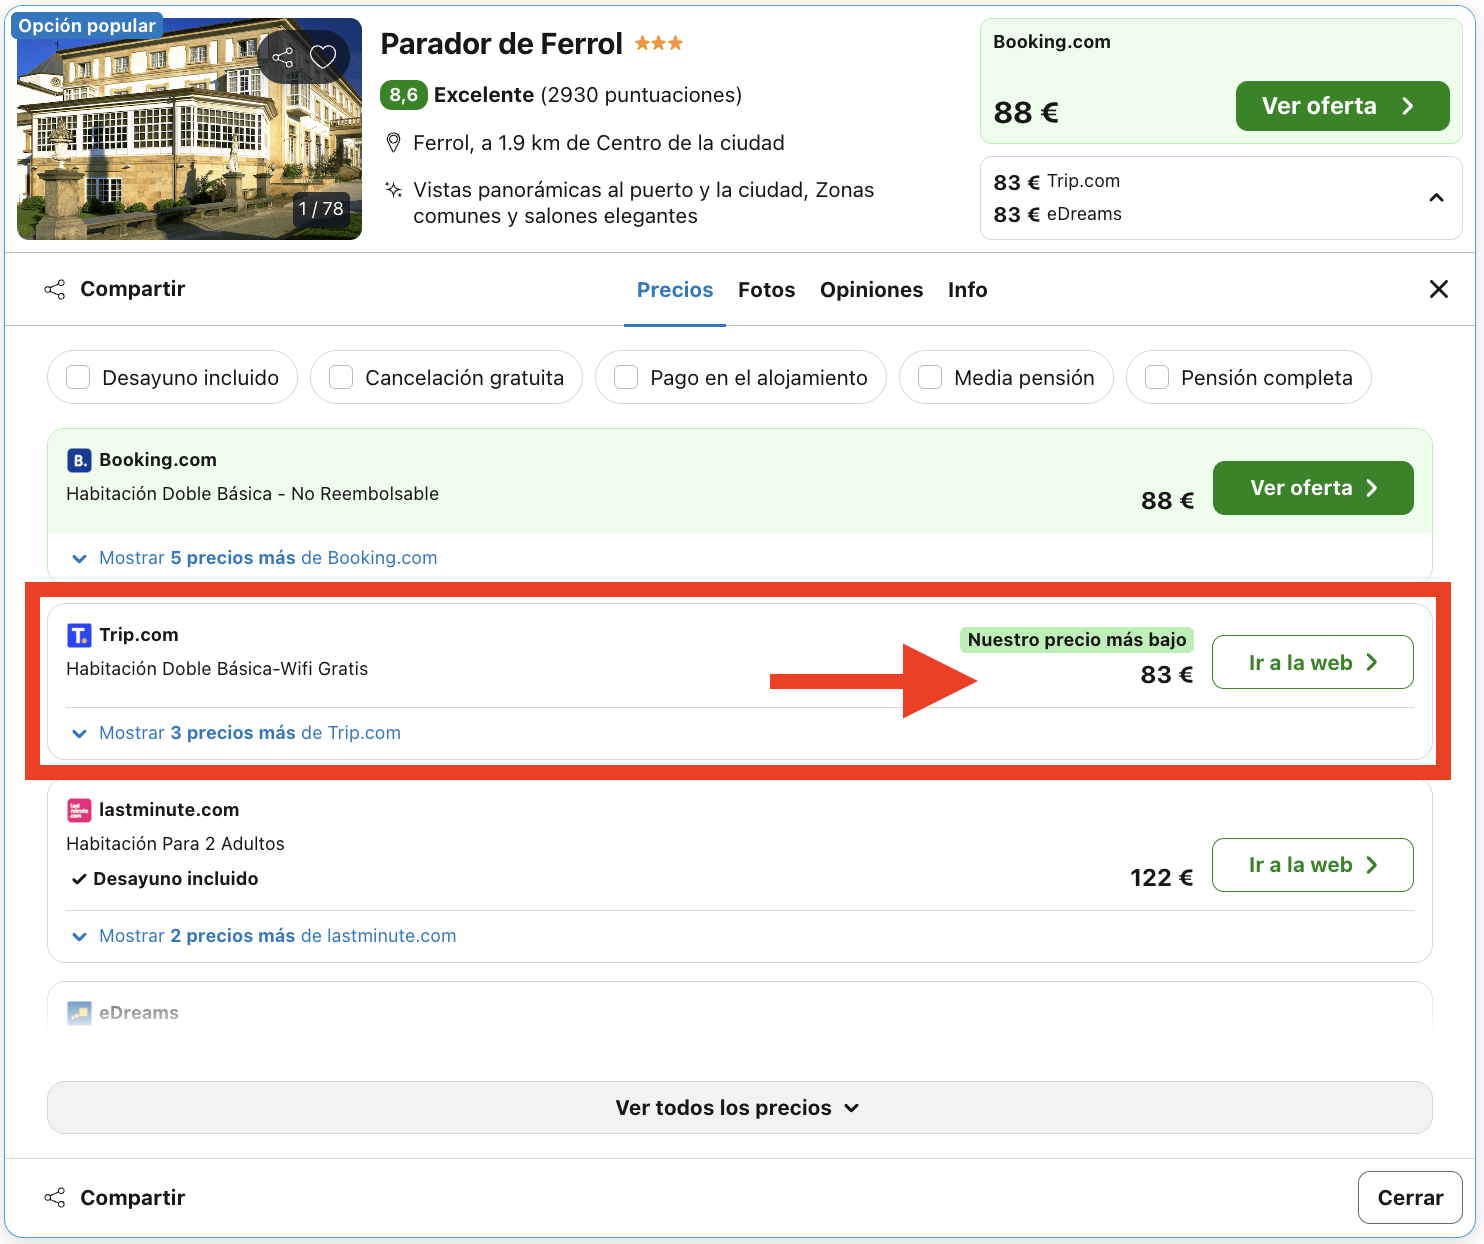Click the eDreams logo icon
This screenshot has height=1244, width=1484.
pos(78,1012)
